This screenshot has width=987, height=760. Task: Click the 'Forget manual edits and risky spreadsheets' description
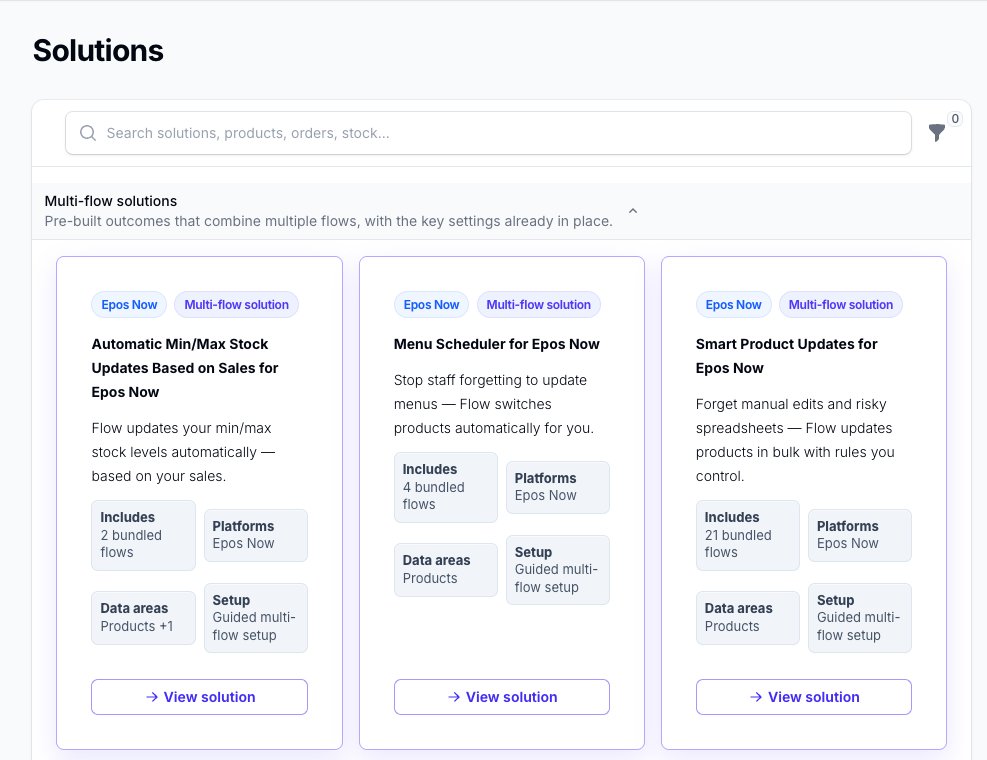pos(795,440)
